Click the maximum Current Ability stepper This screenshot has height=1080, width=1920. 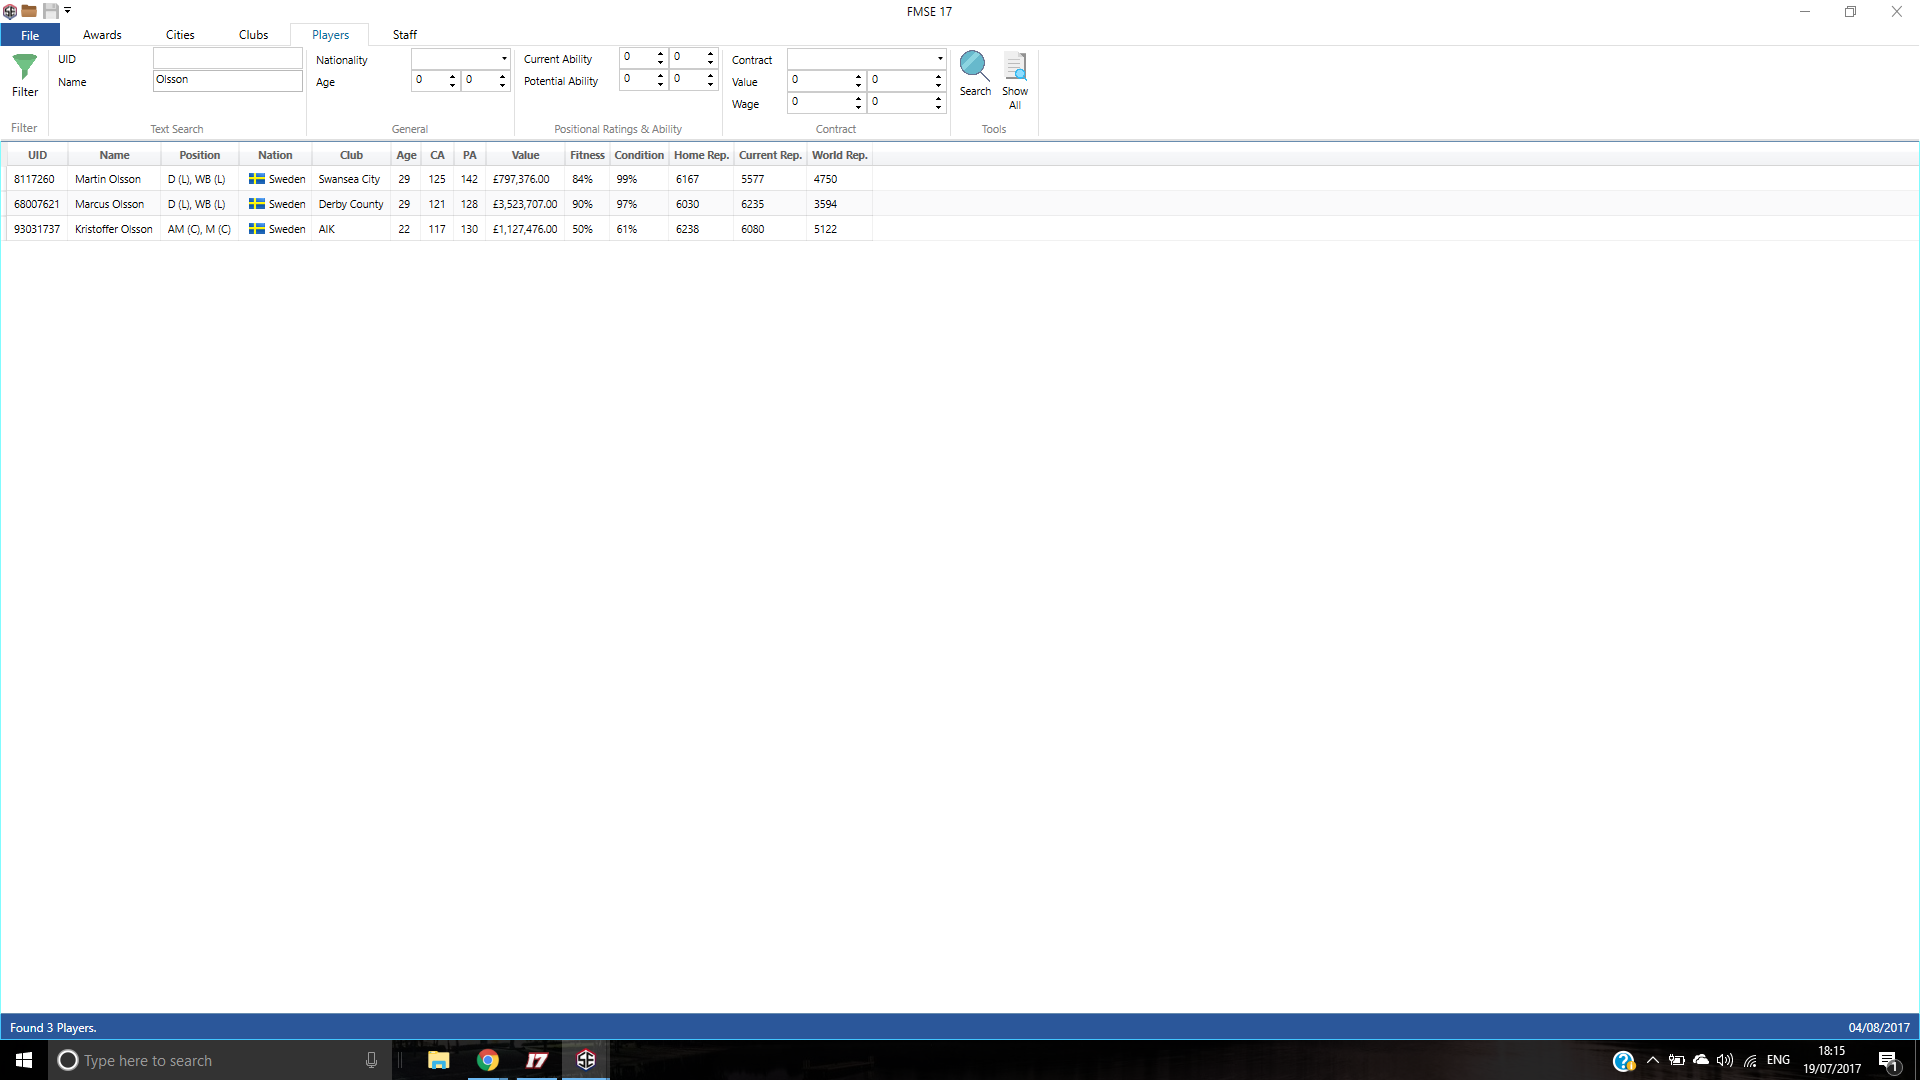pos(694,58)
